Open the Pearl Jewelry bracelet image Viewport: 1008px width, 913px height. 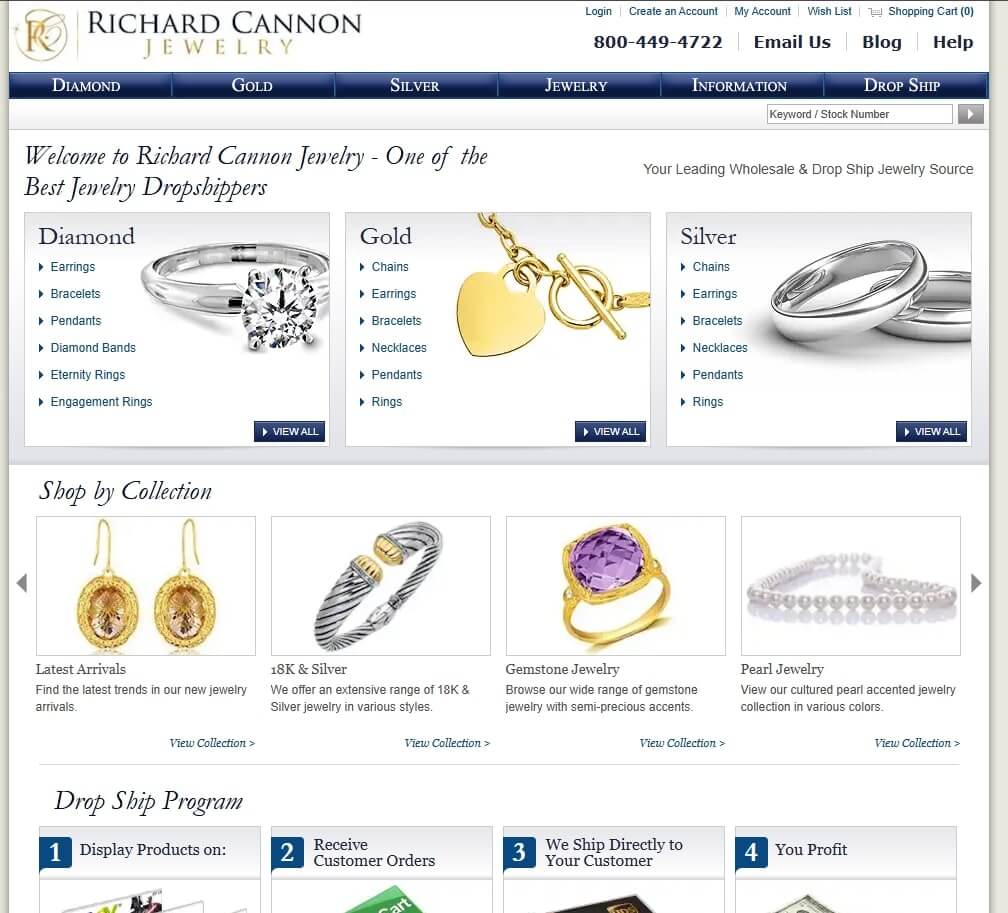click(850, 586)
